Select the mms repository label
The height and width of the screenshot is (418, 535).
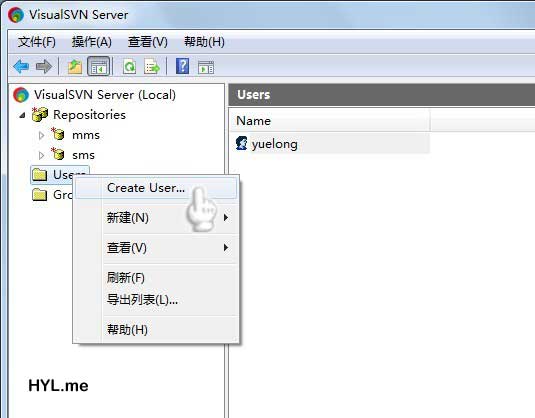pyautogui.click(x=86, y=135)
